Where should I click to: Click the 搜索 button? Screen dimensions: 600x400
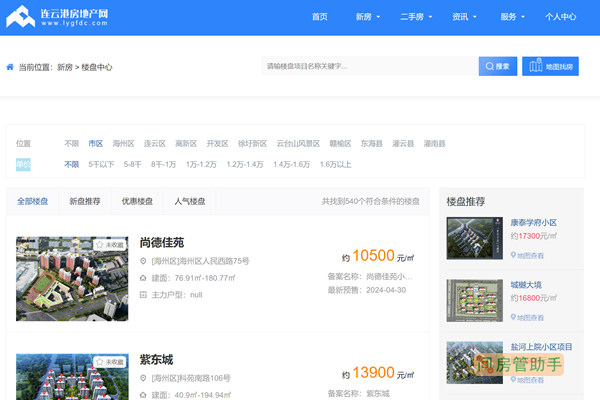click(x=498, y=66)
